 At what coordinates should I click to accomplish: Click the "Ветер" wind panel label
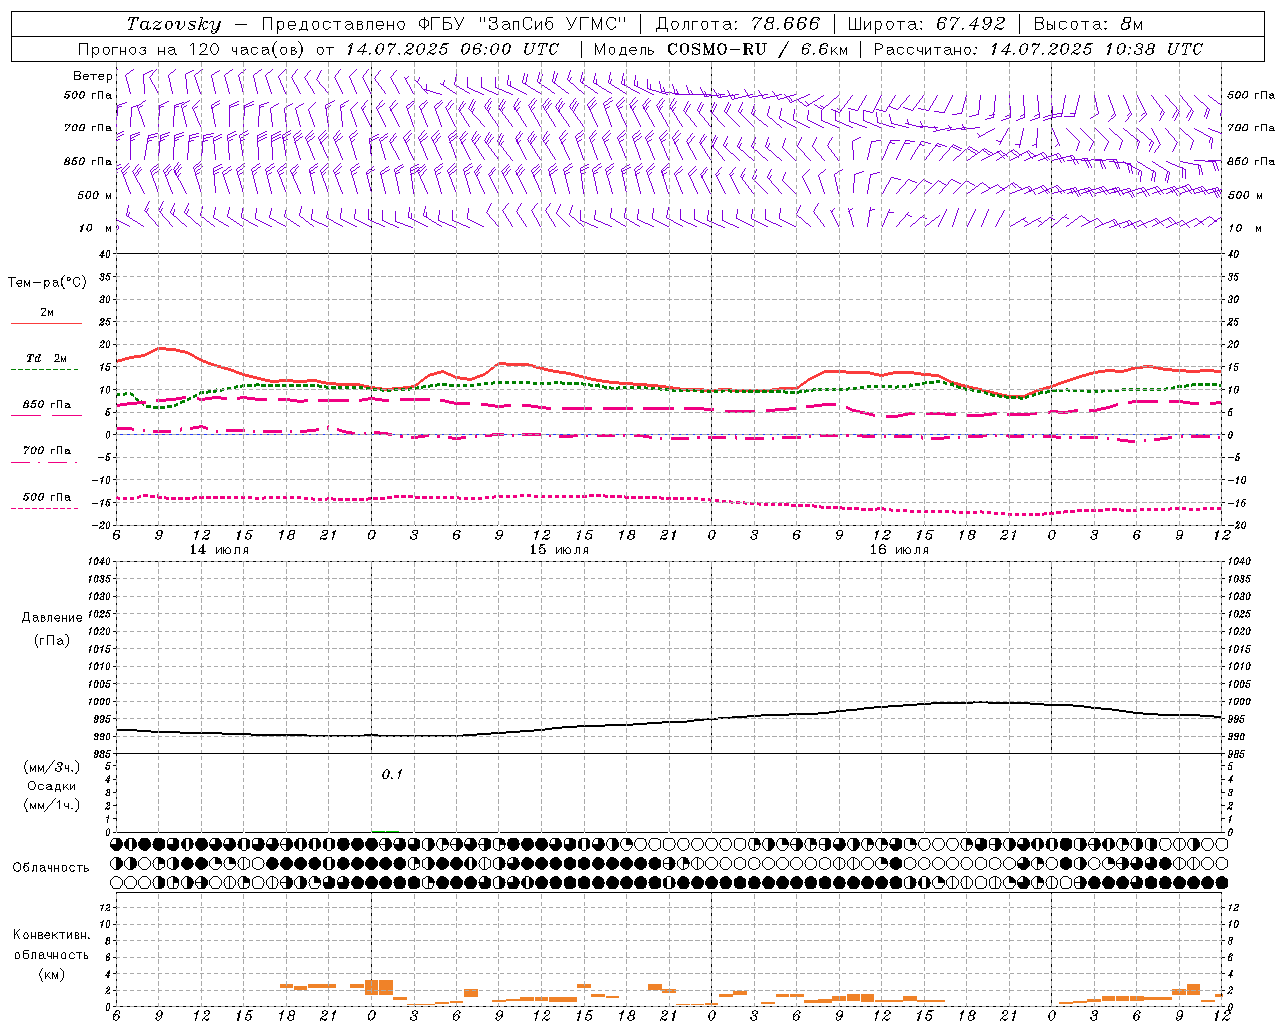pyautogui.click(x=93, y=76)
